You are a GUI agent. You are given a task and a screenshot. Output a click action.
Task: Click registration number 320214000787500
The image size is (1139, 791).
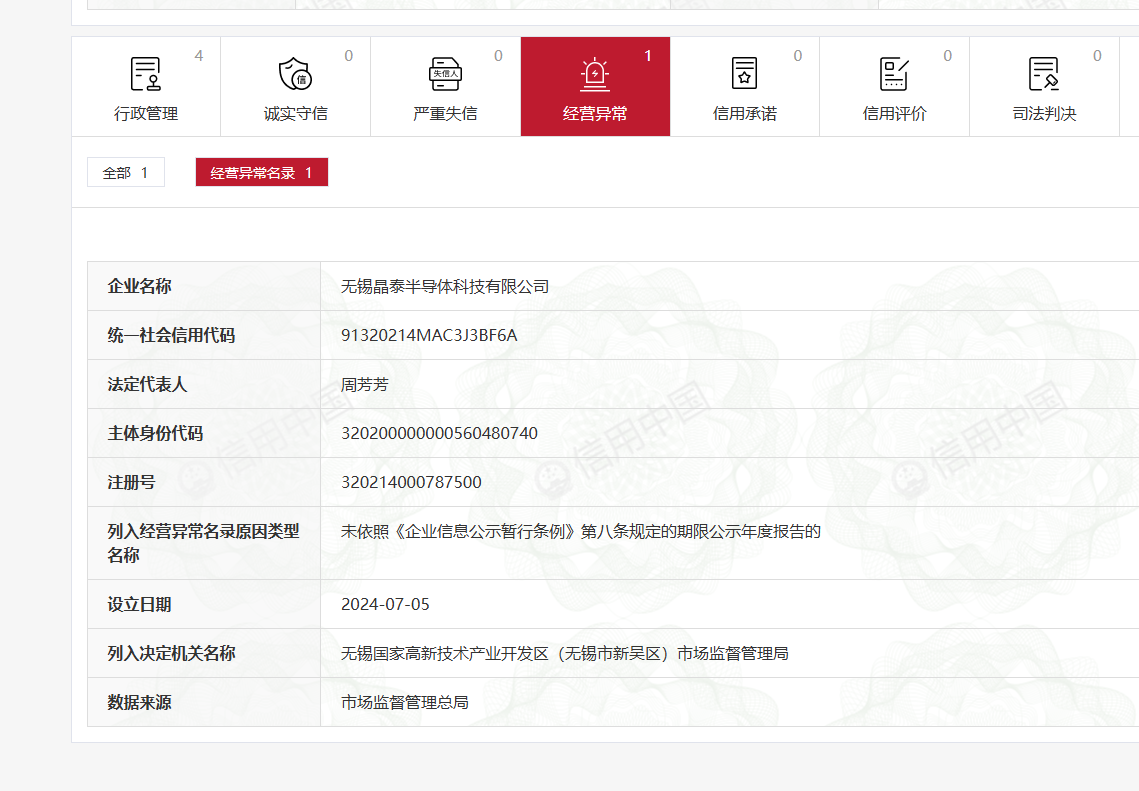click(411, 482)
